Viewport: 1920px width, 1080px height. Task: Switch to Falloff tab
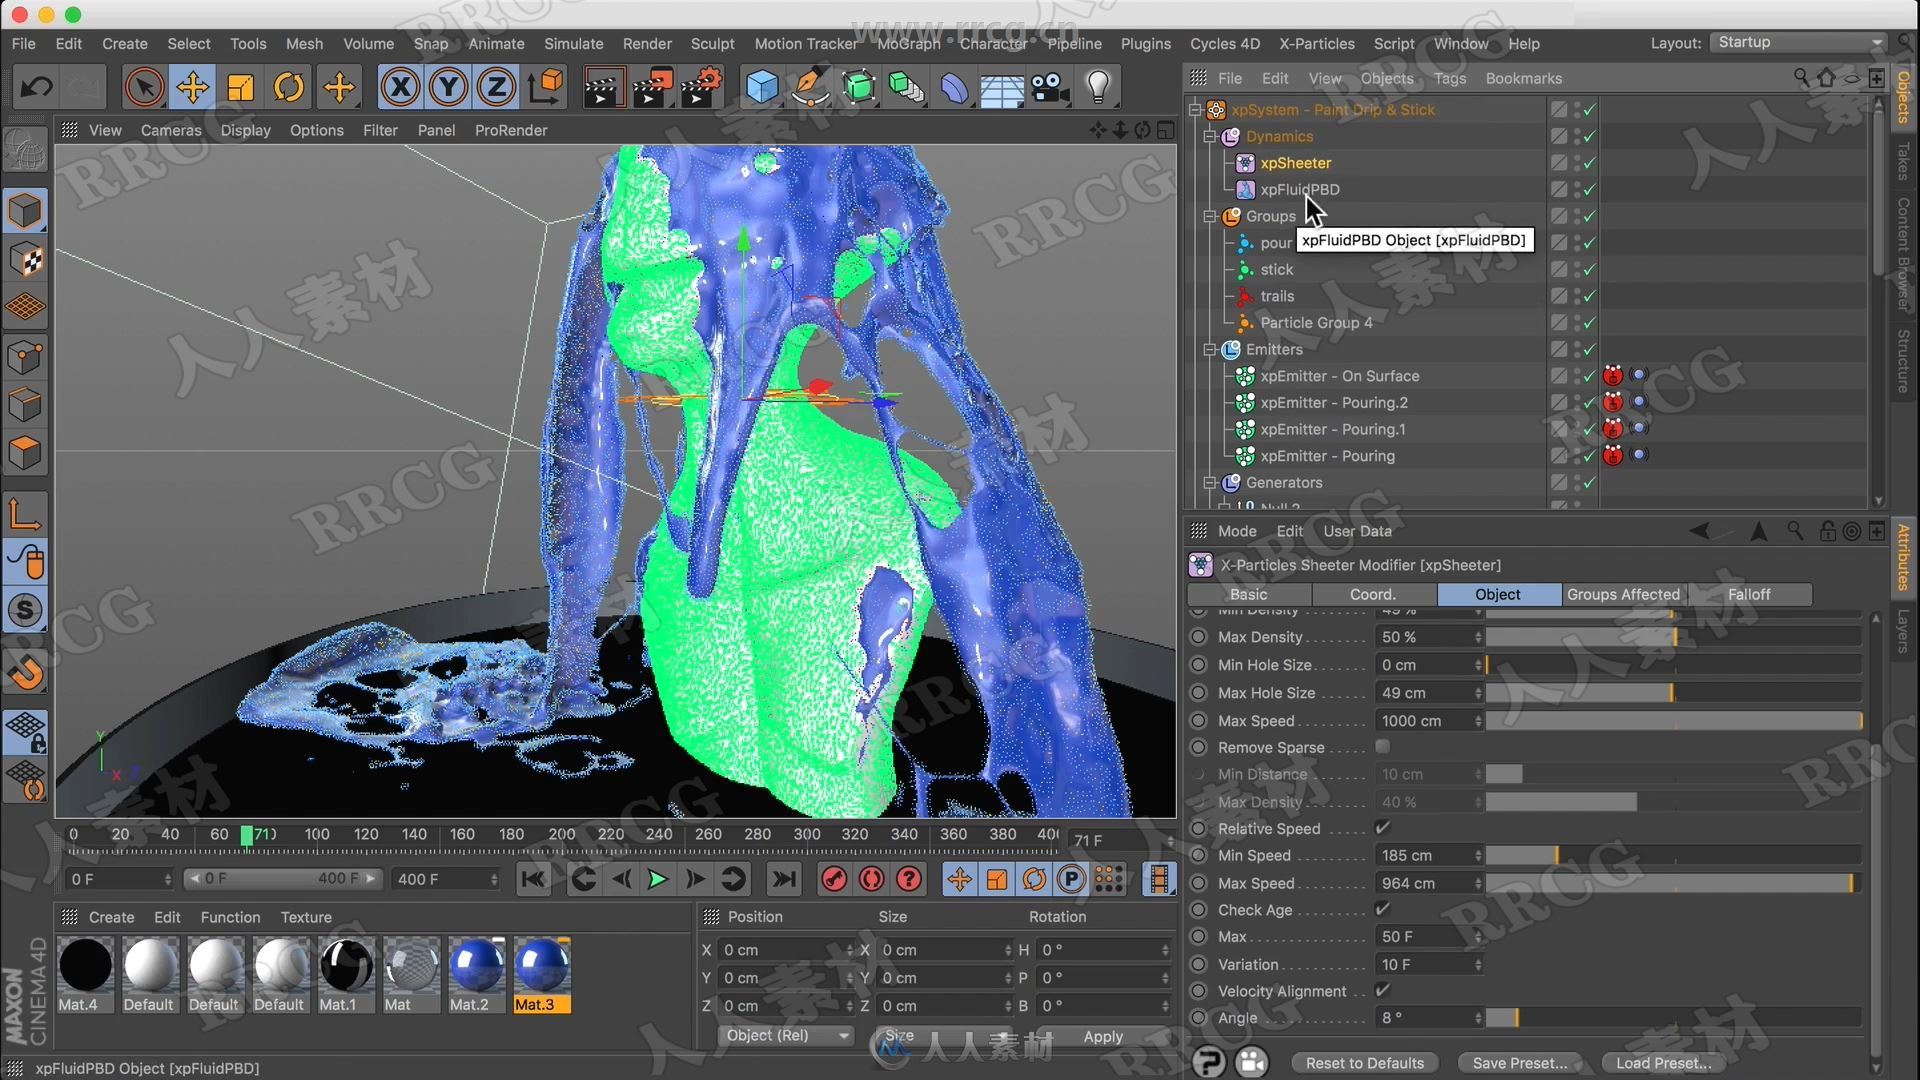pyautogui.click(x=1749, y=594)
